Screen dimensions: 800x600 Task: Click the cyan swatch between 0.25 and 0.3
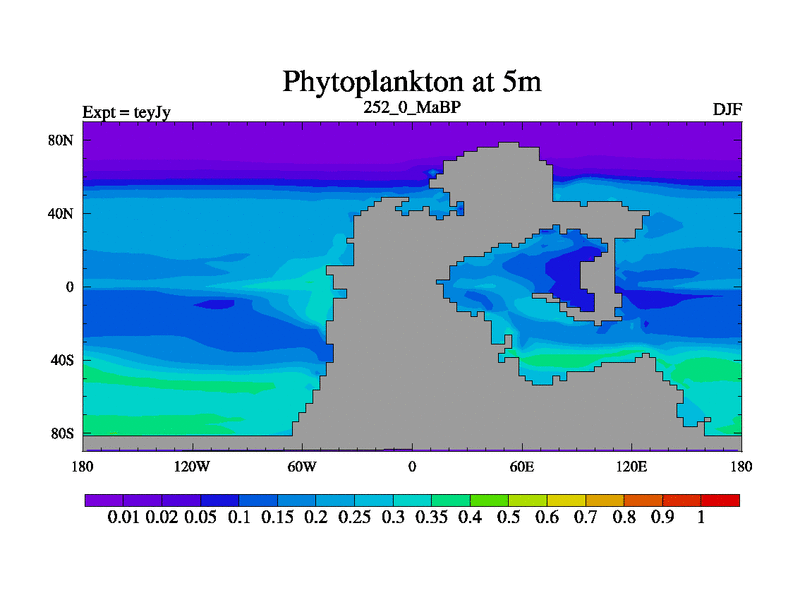point(373,500)
